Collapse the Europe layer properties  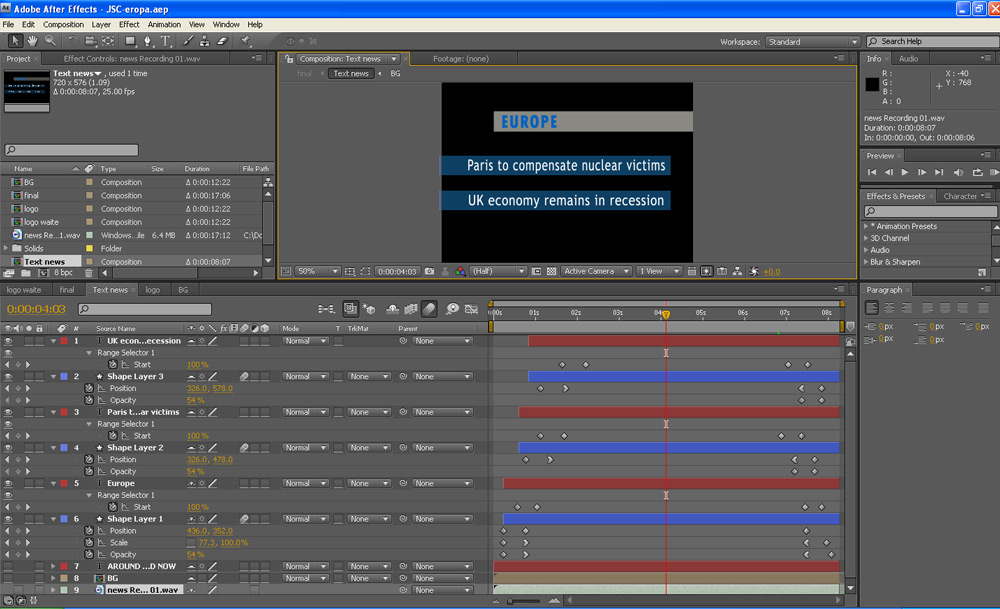[54, 483]
